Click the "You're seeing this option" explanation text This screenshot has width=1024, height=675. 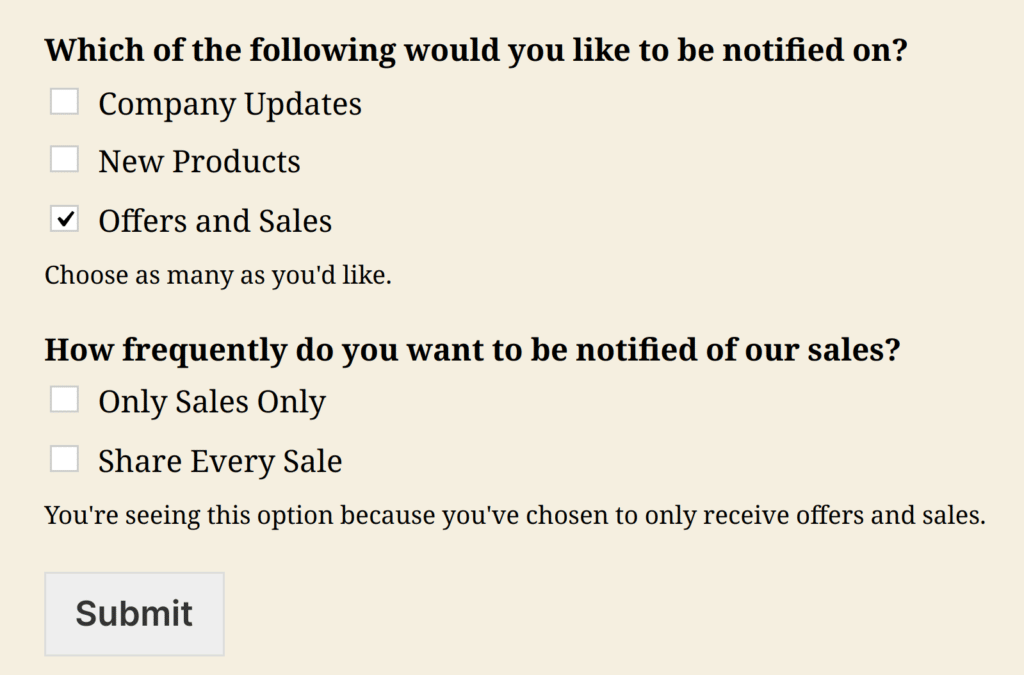[x=515, y=516]
